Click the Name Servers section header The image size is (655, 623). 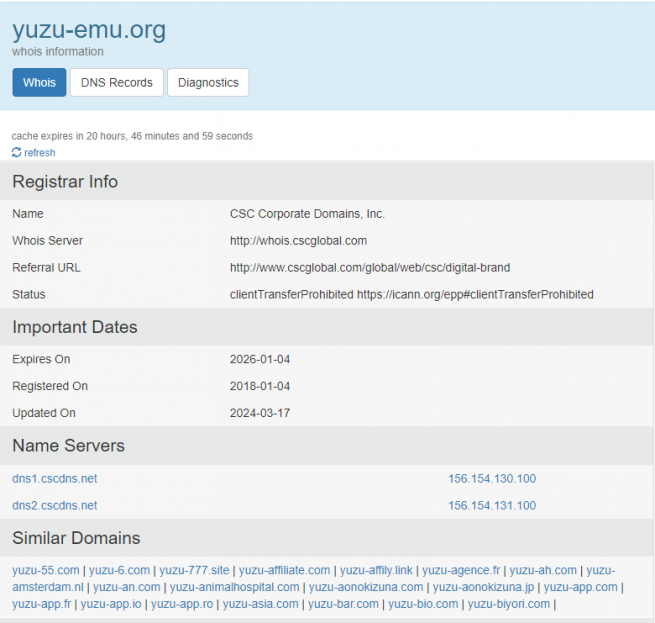69,446
